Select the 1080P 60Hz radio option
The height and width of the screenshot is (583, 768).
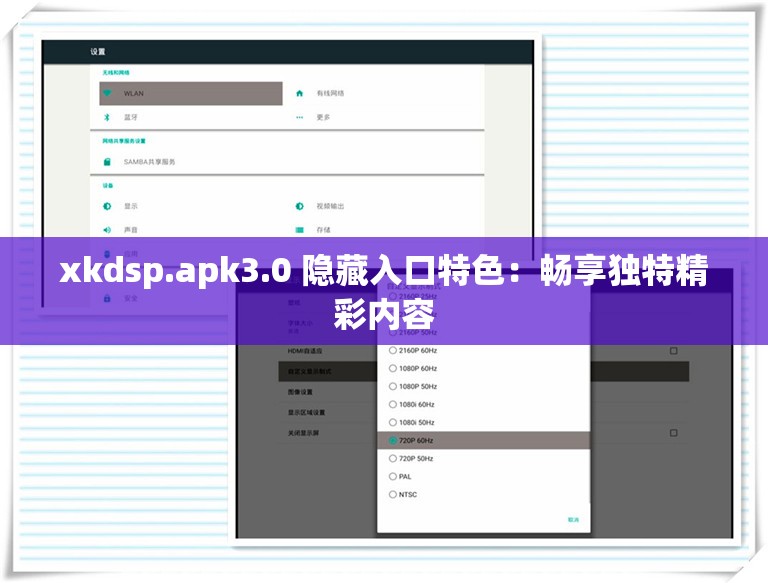click(392, 368)
